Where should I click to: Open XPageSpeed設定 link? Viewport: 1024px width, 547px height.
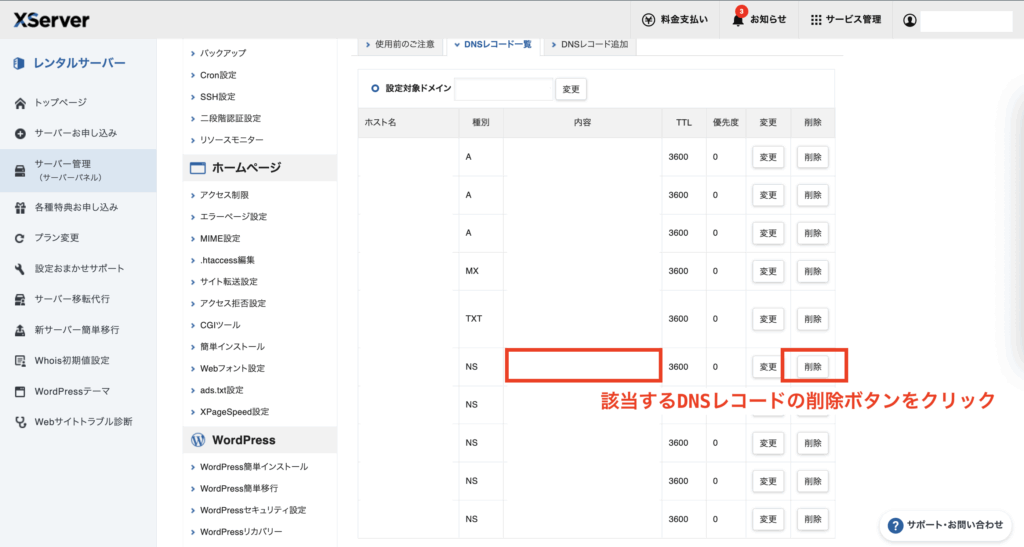[234, 412]
